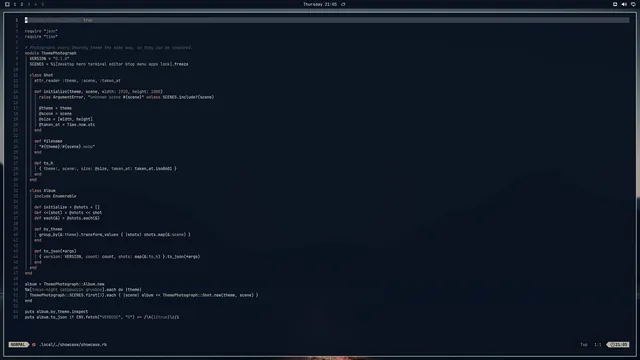The image size is (640, 360).
Task: Click the VERSION constant assignment line
Action: point(49,58)
